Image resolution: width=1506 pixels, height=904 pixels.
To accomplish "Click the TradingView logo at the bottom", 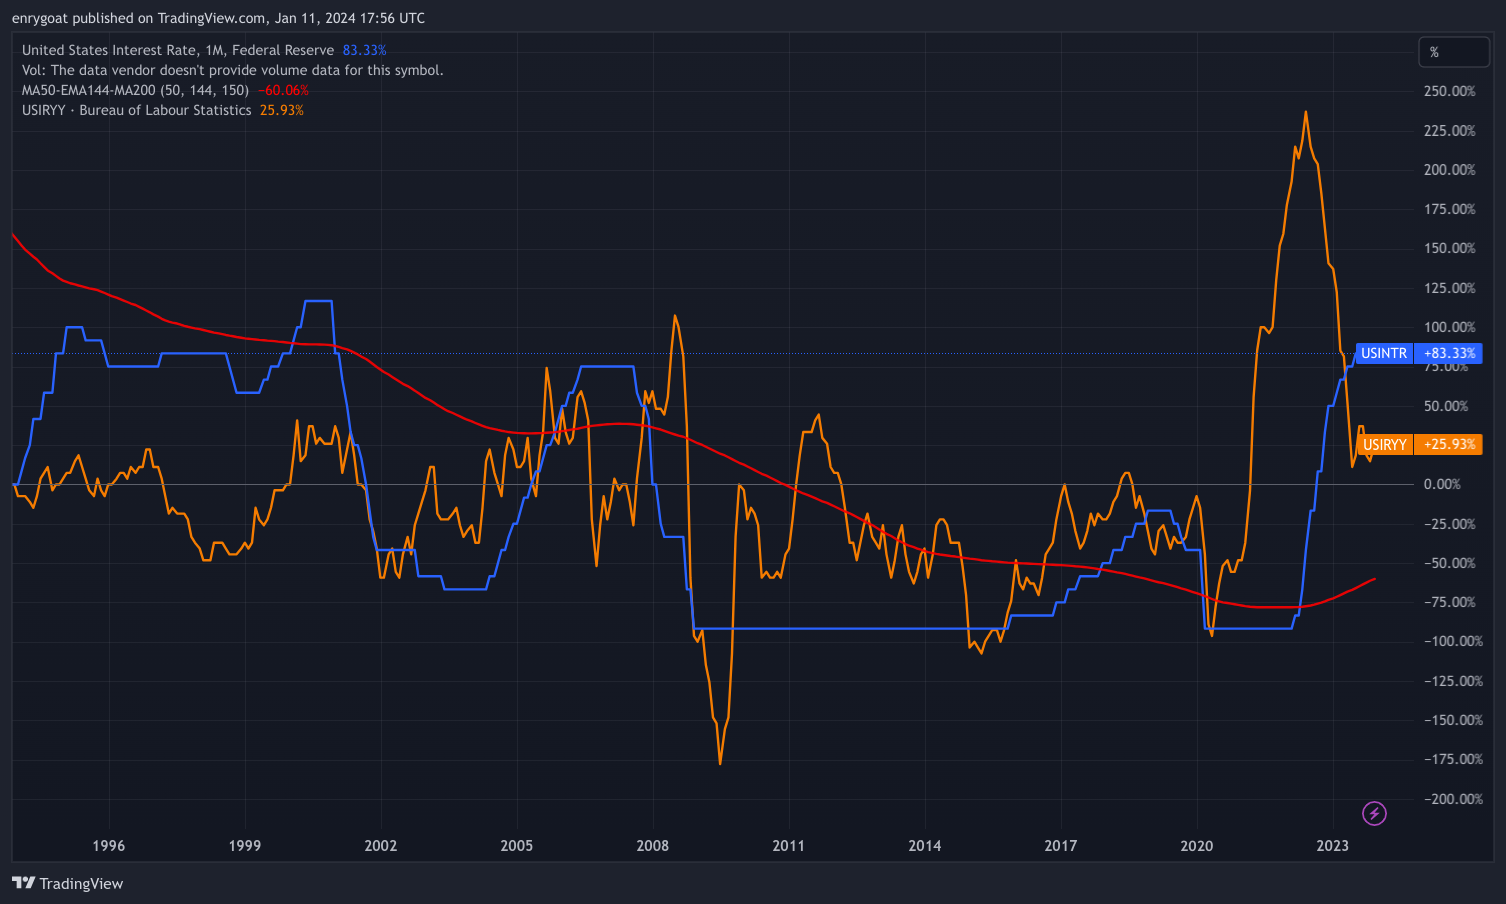I will pyautogui.click(x=67, y=883).
